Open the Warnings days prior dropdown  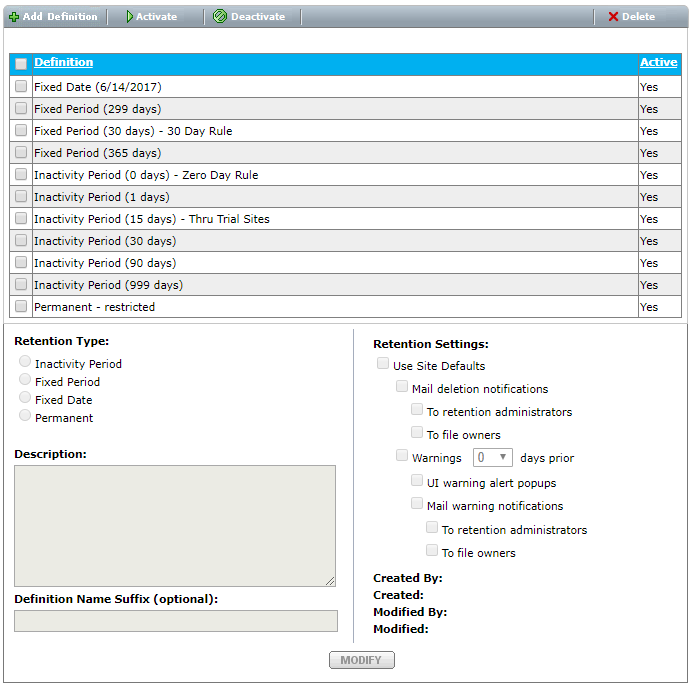492,457
